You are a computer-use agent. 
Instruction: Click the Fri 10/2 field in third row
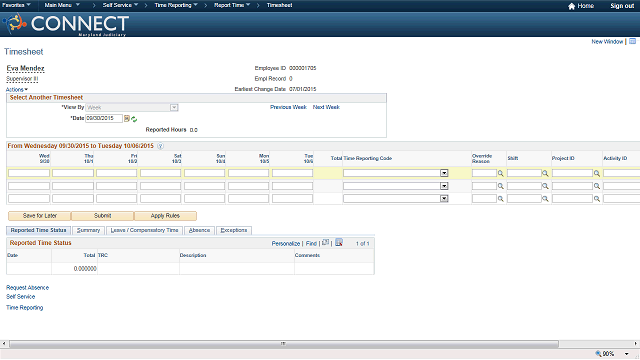coord(116,199)
